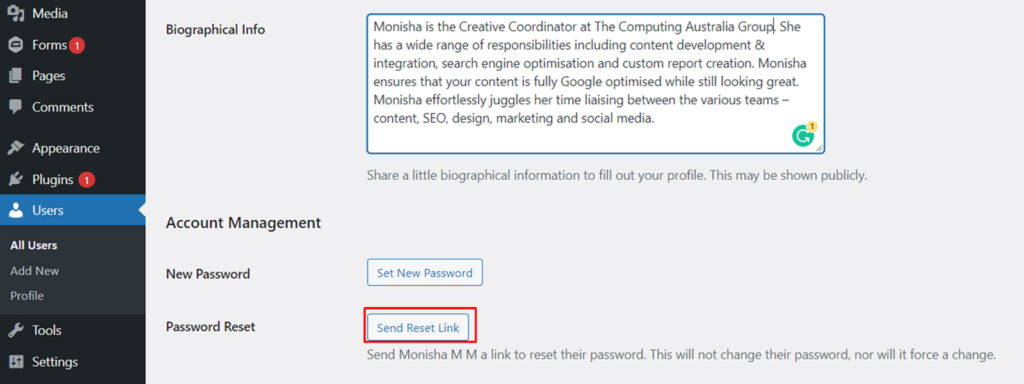1024x384 pixels.
Task: Click the Tools wrench icon
Action: 16,330
